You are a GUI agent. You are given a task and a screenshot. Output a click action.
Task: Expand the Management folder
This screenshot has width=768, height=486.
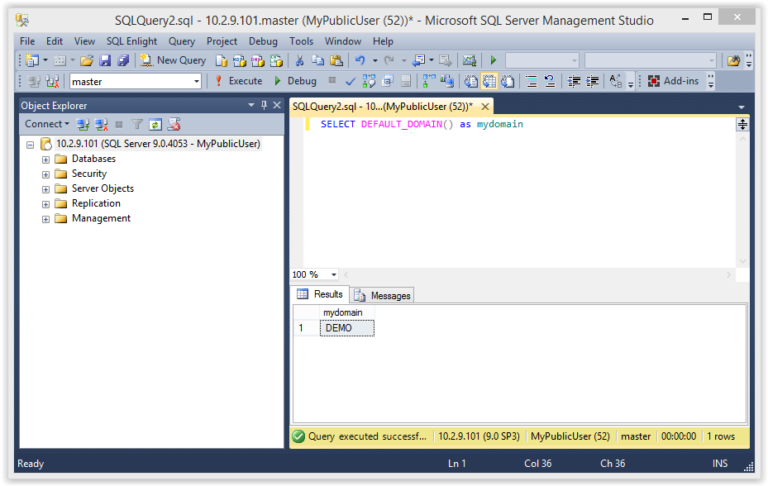pyautogui.click(x=46, y=219)
